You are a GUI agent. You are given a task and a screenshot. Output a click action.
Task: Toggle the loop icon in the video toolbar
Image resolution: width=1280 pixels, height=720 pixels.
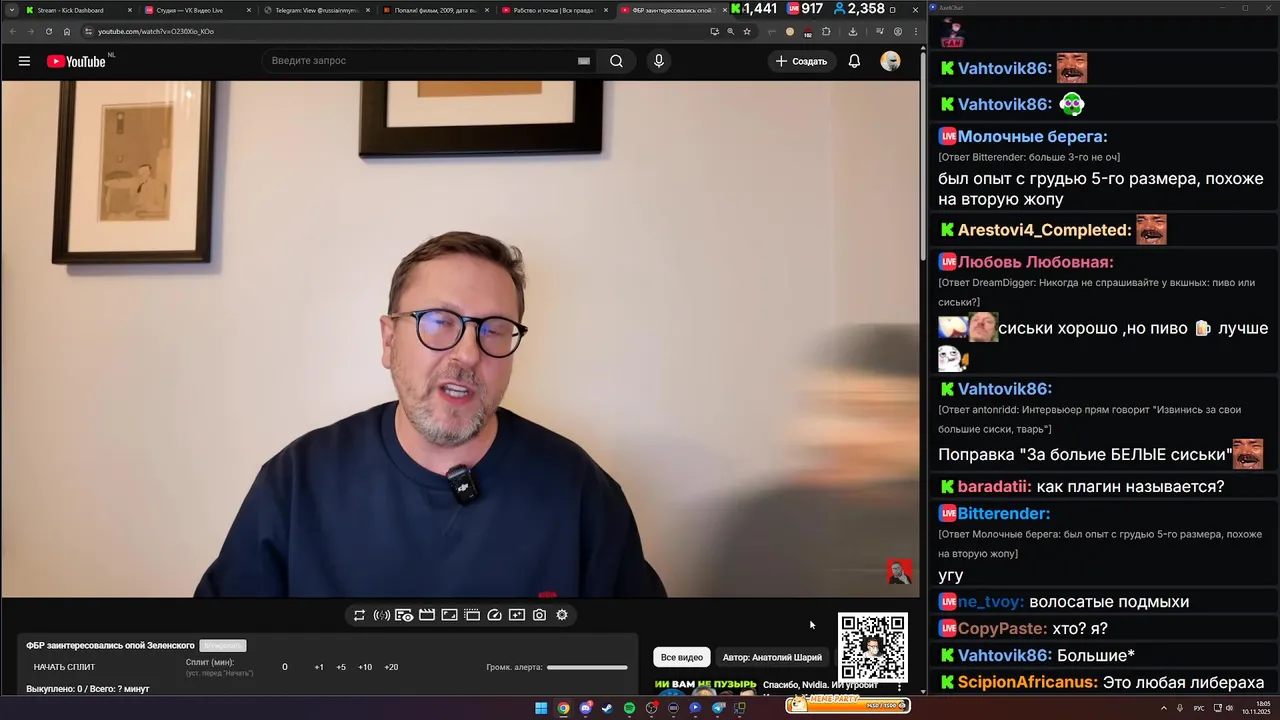click(359, 615)
